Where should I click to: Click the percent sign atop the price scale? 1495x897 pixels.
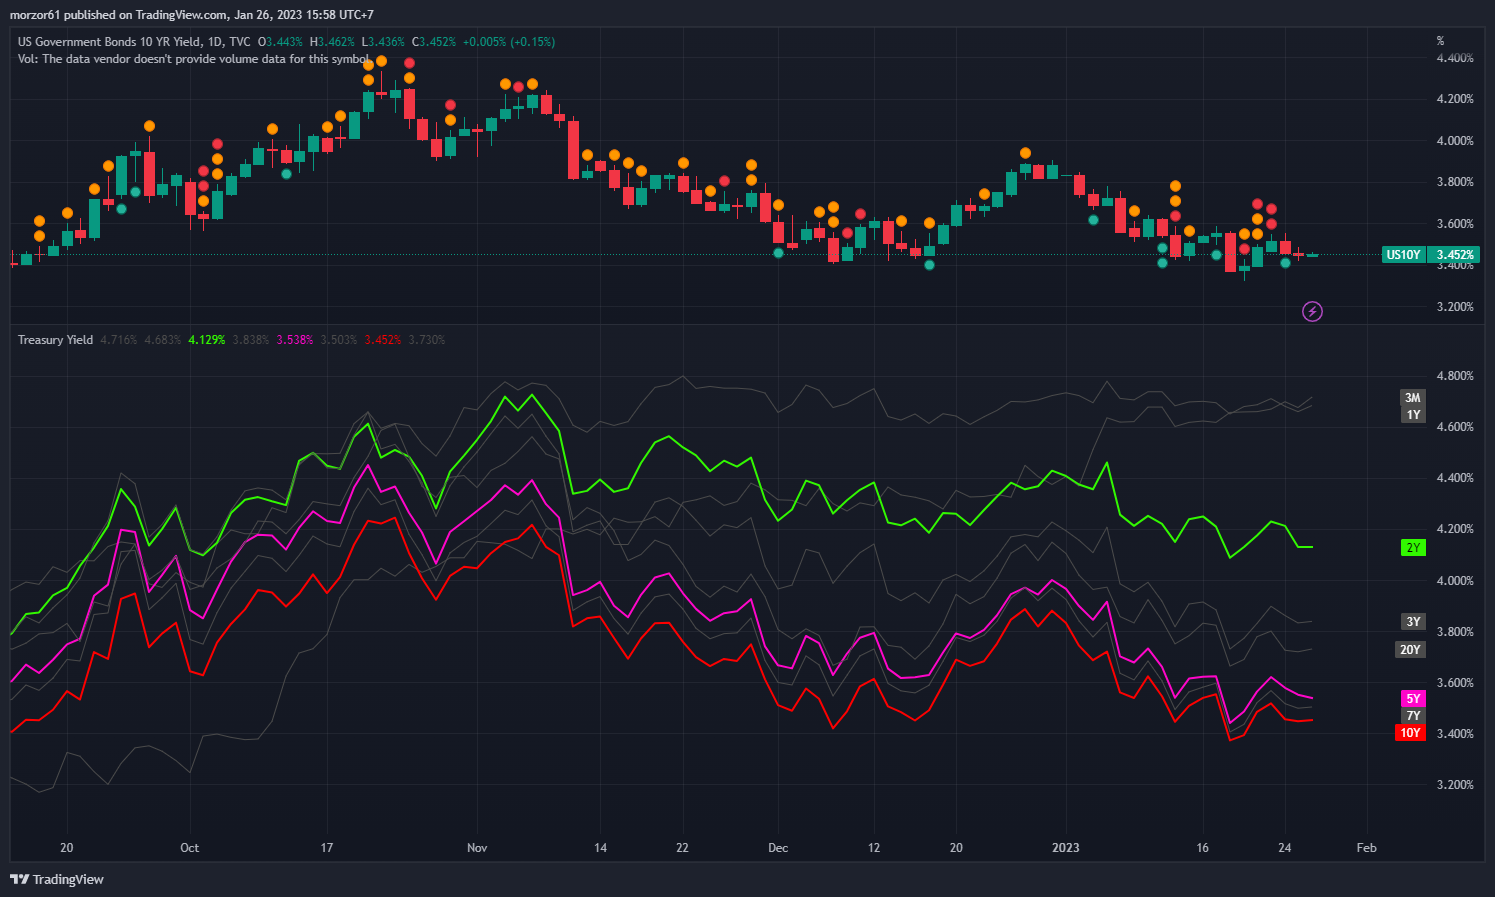(1441, 41)
